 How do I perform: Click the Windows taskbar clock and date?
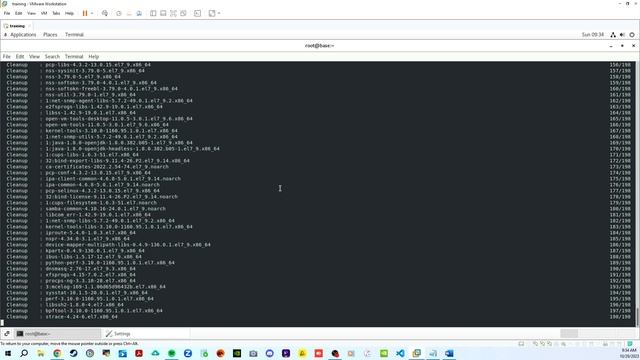[629, 353]
